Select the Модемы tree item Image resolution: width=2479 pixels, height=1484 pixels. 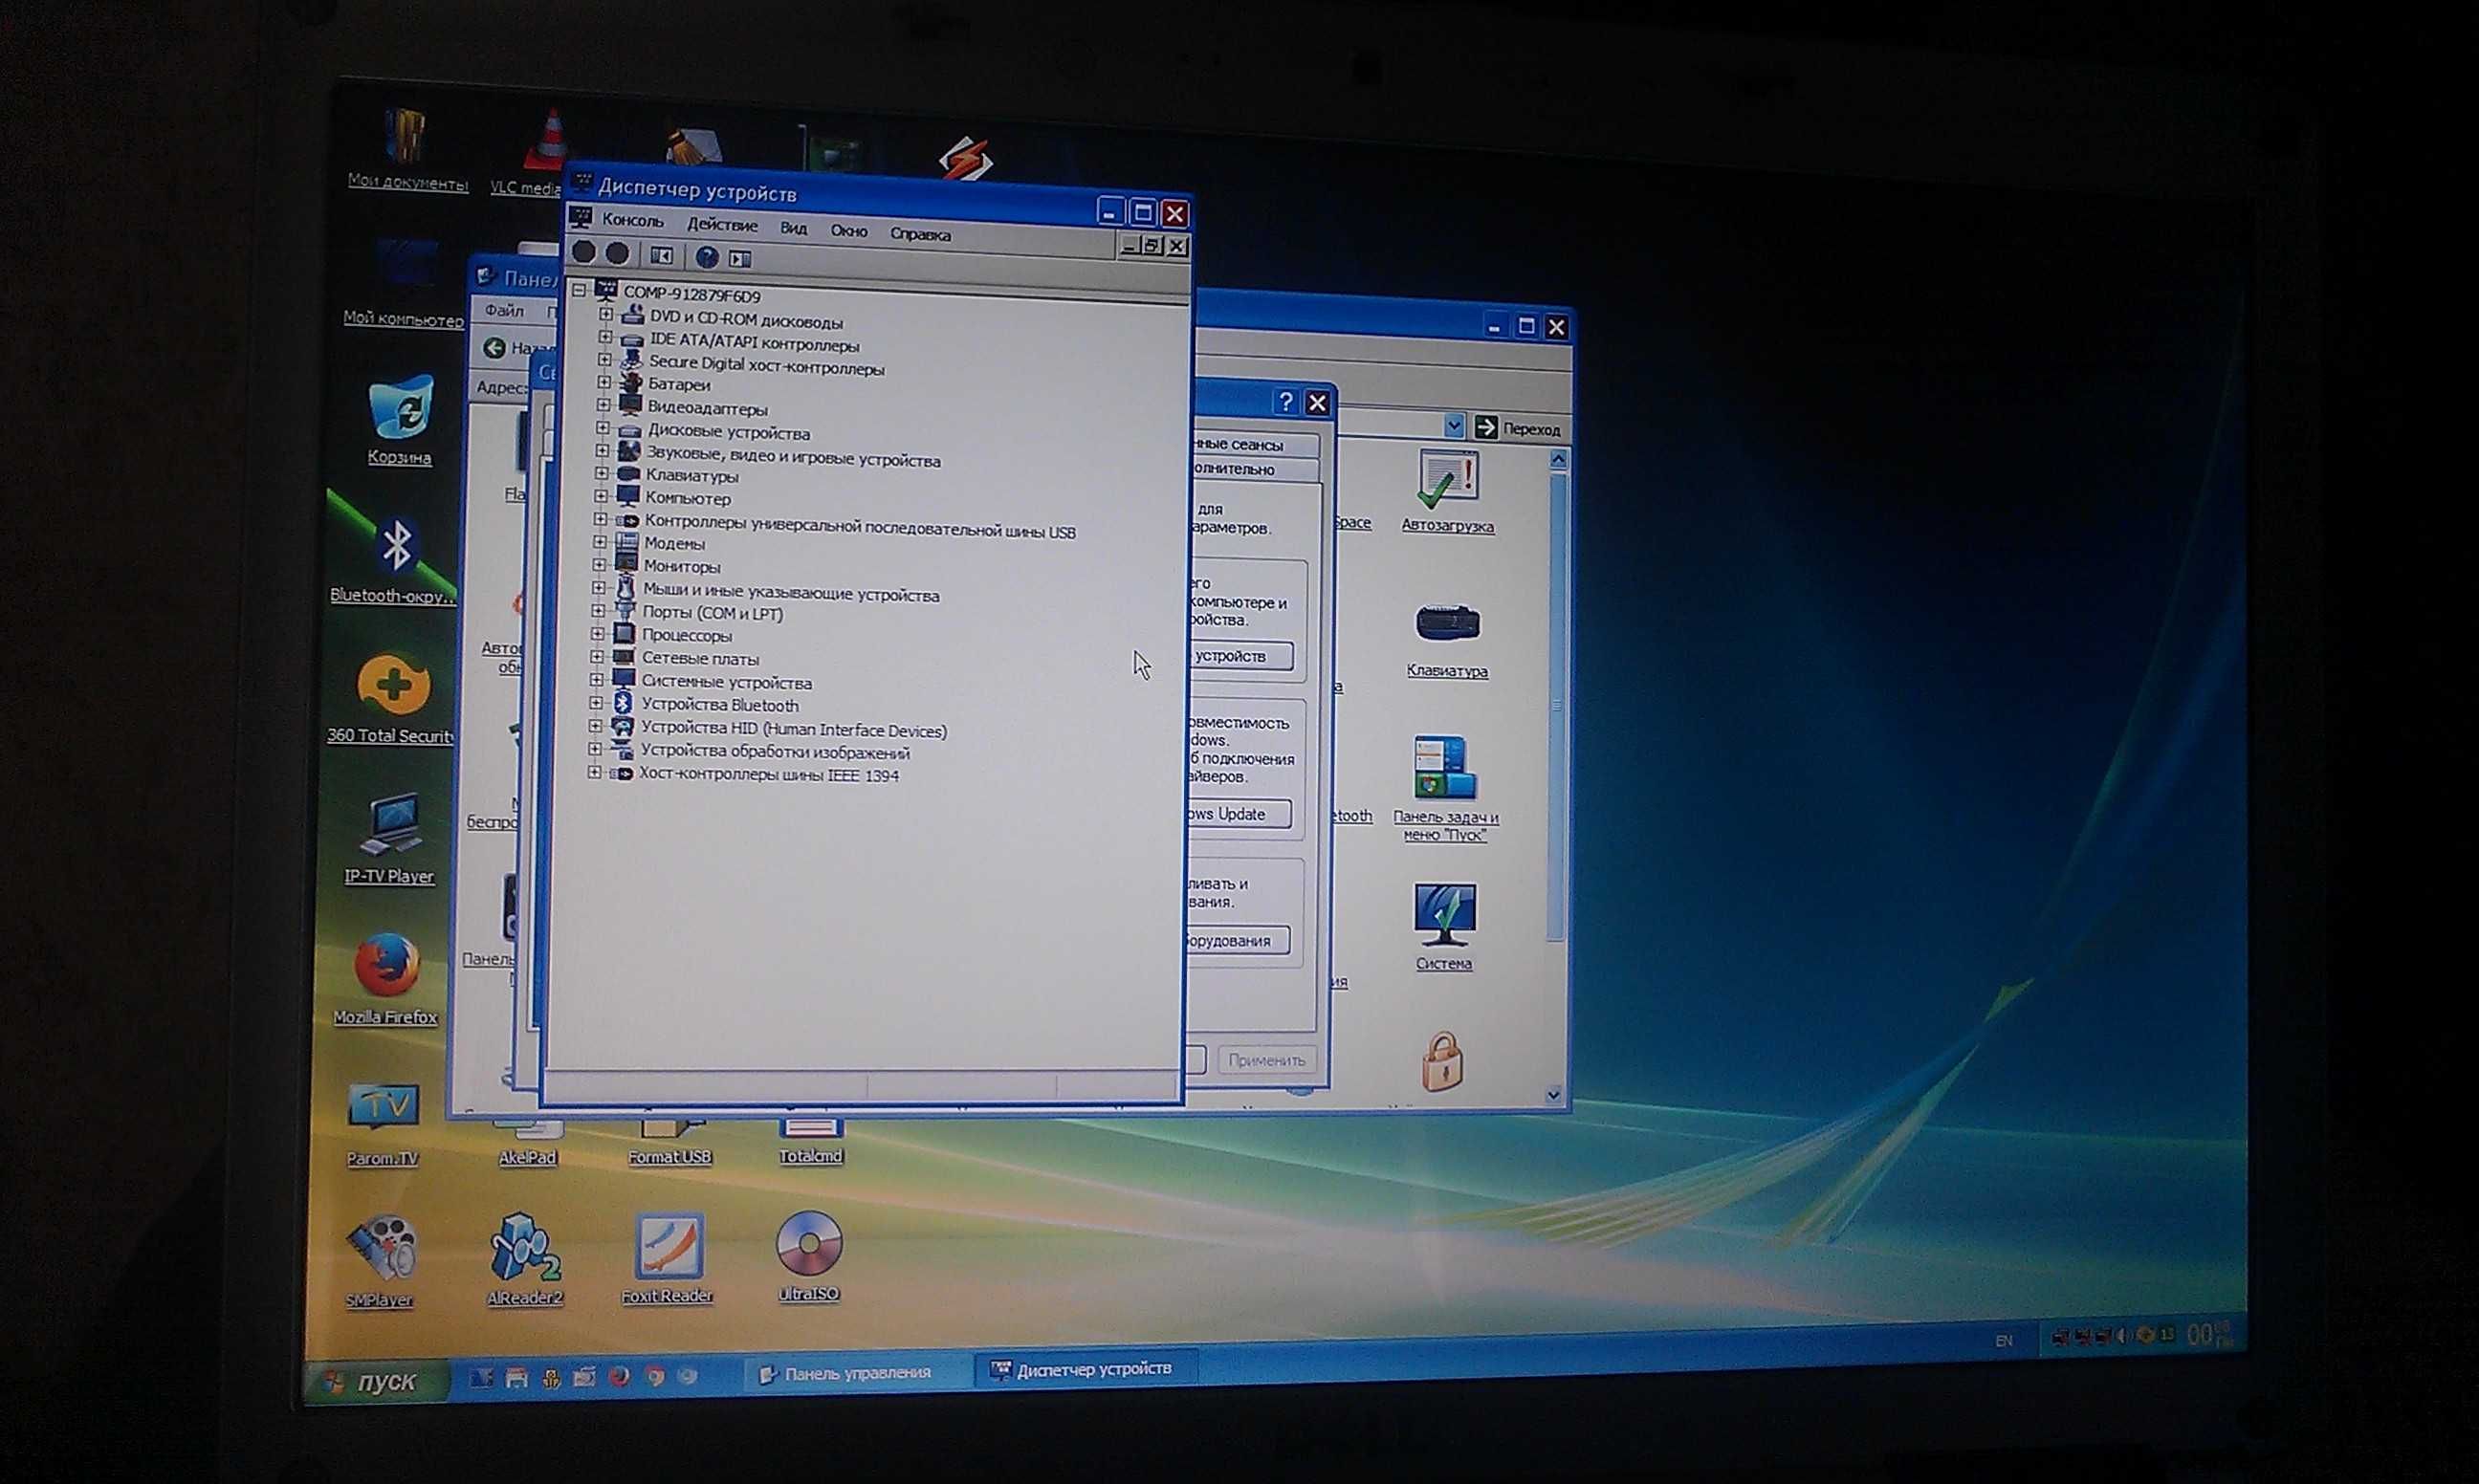673,543
